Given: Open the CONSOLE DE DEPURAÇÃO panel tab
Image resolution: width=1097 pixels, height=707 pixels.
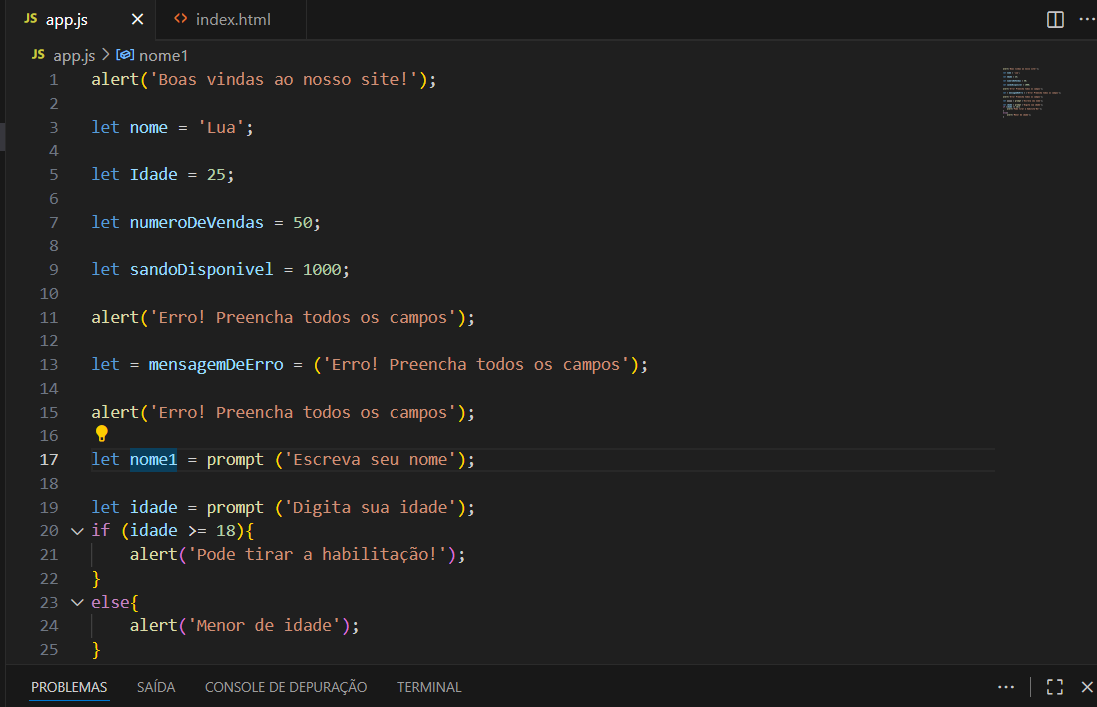Looking at the screenshot, I should tap(286, 687).
